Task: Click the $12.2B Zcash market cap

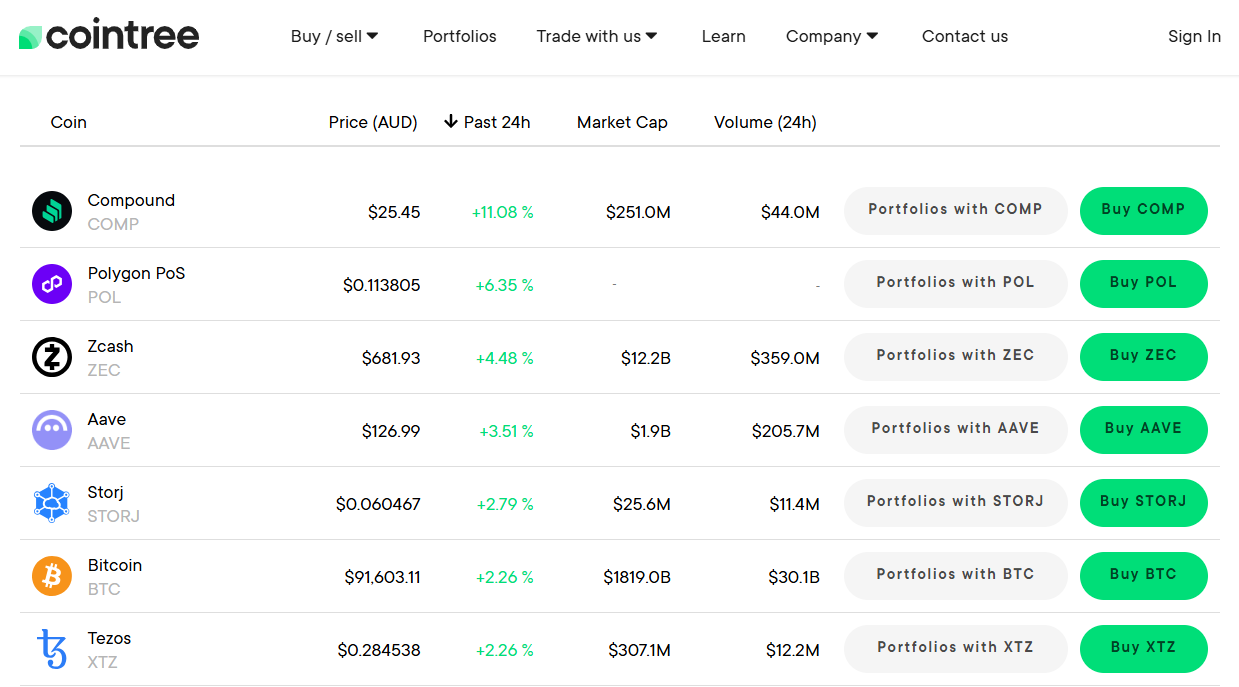Action: click(x=645, y=358)
